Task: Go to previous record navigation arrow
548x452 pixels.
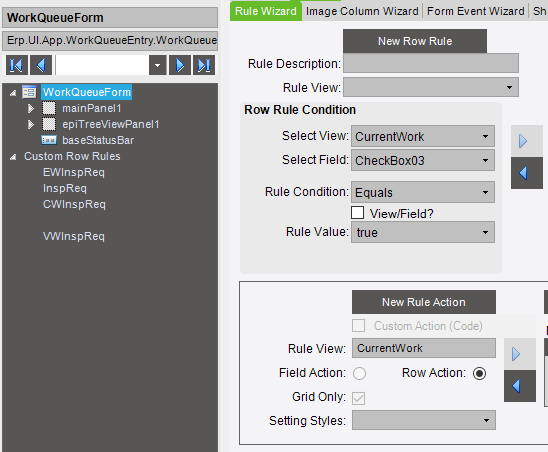Action: [x=41, y=65]
